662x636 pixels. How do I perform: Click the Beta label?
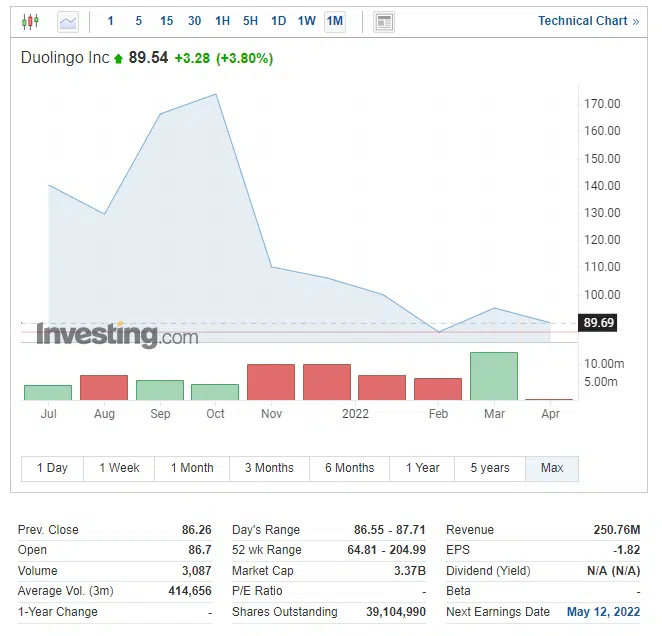coord(458,591)
